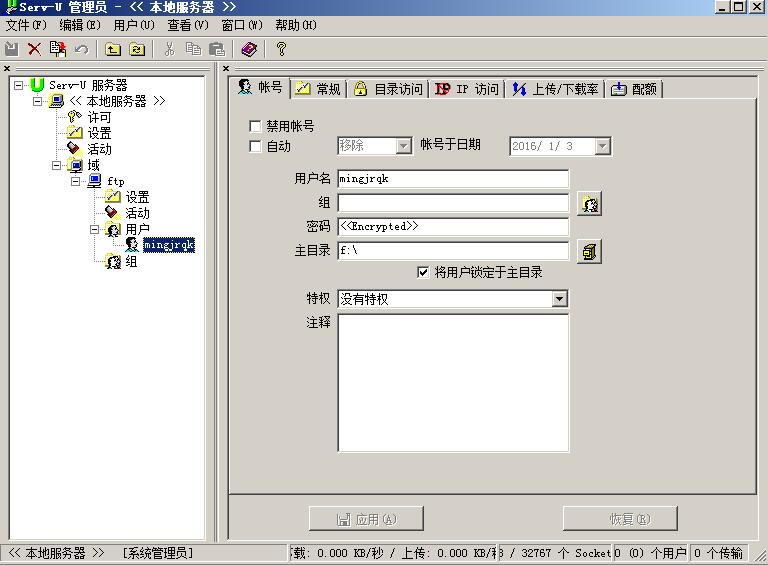Select the 域 domains node
The image size is (768, 565).
coord(94,165)
